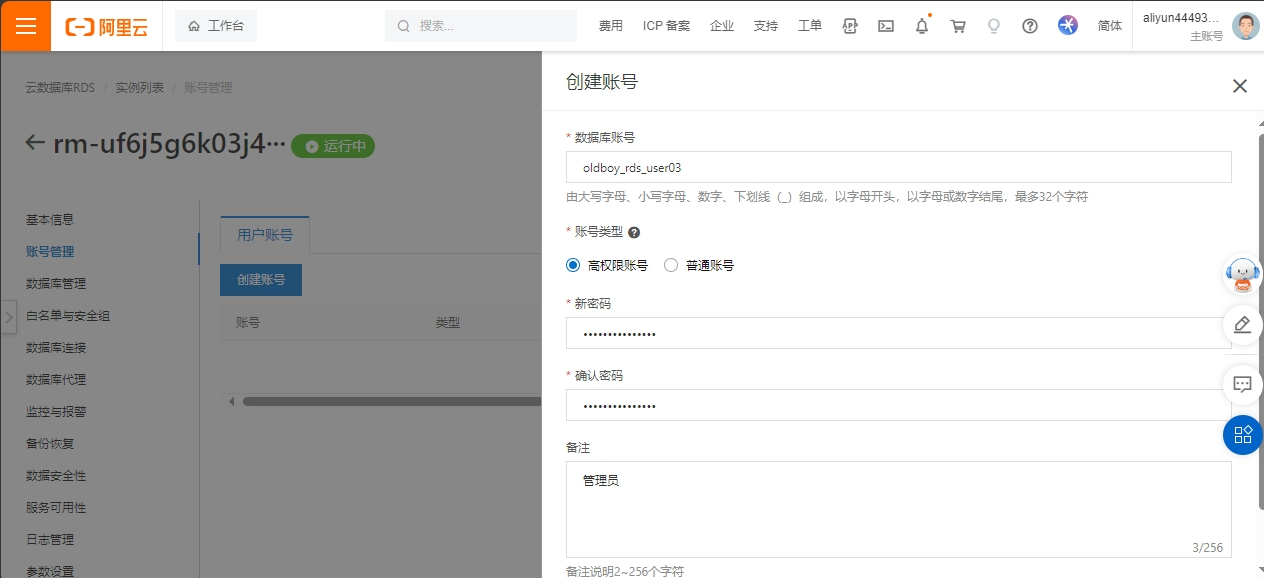The image size is (1264, 578).
Task: Open the orange hamburger navigation menu
Action: click(25, 26)
